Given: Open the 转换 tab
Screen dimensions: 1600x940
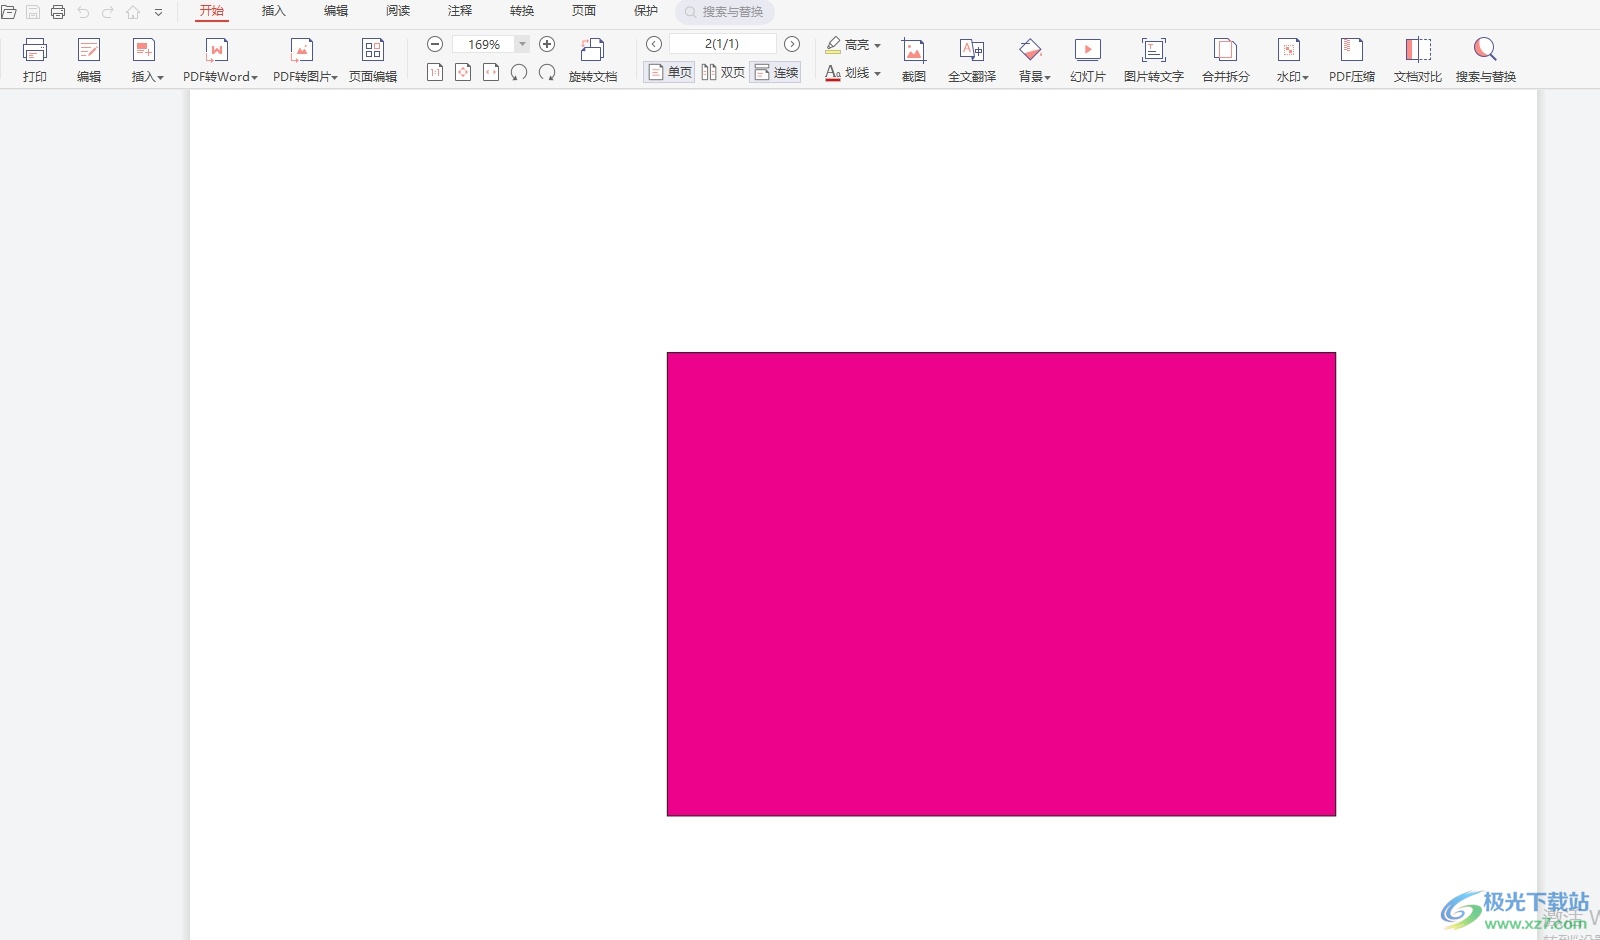Looking at the screenshot, I should point(522,11).
